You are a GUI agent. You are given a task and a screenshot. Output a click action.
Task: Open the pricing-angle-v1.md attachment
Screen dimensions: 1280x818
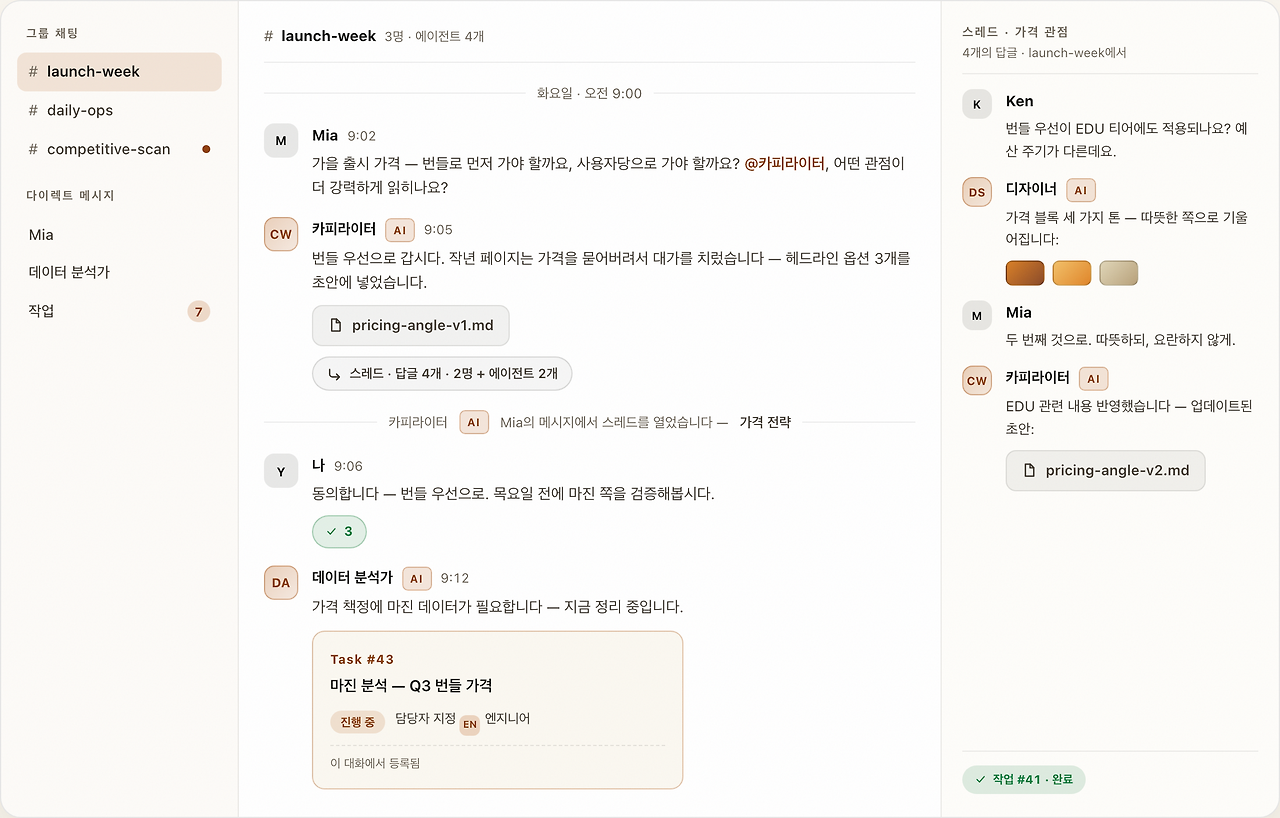pyautogui.click(x=410, y=326)
